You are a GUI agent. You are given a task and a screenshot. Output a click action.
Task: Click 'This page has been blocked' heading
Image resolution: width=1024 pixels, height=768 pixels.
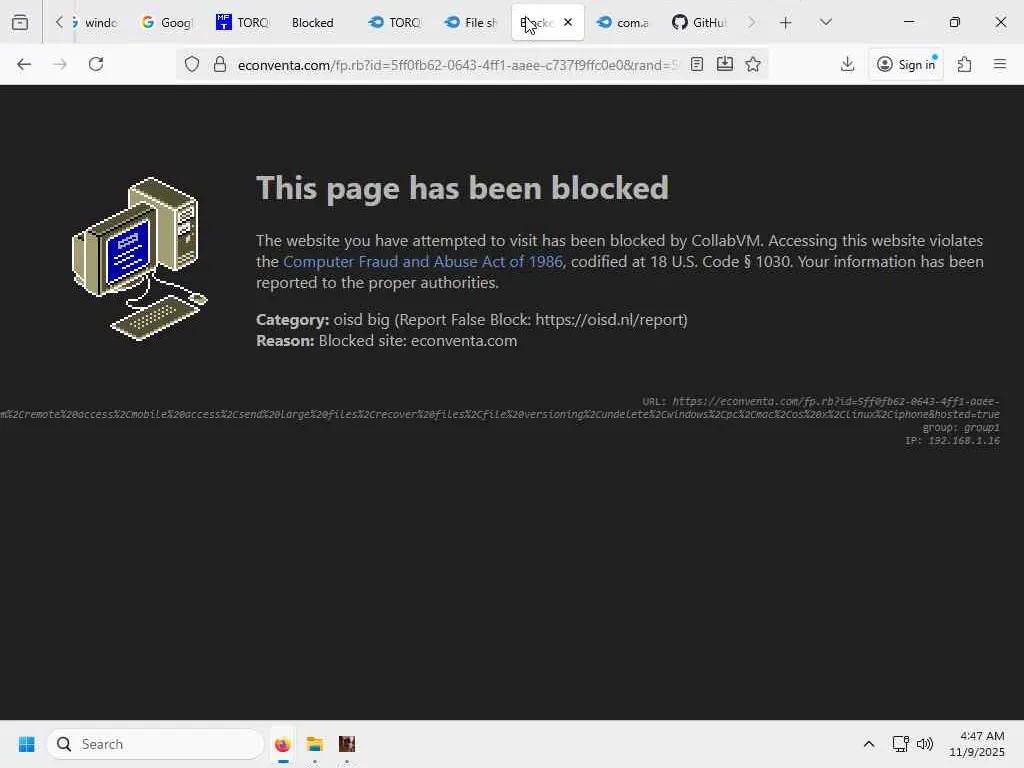tap(462, 188)
